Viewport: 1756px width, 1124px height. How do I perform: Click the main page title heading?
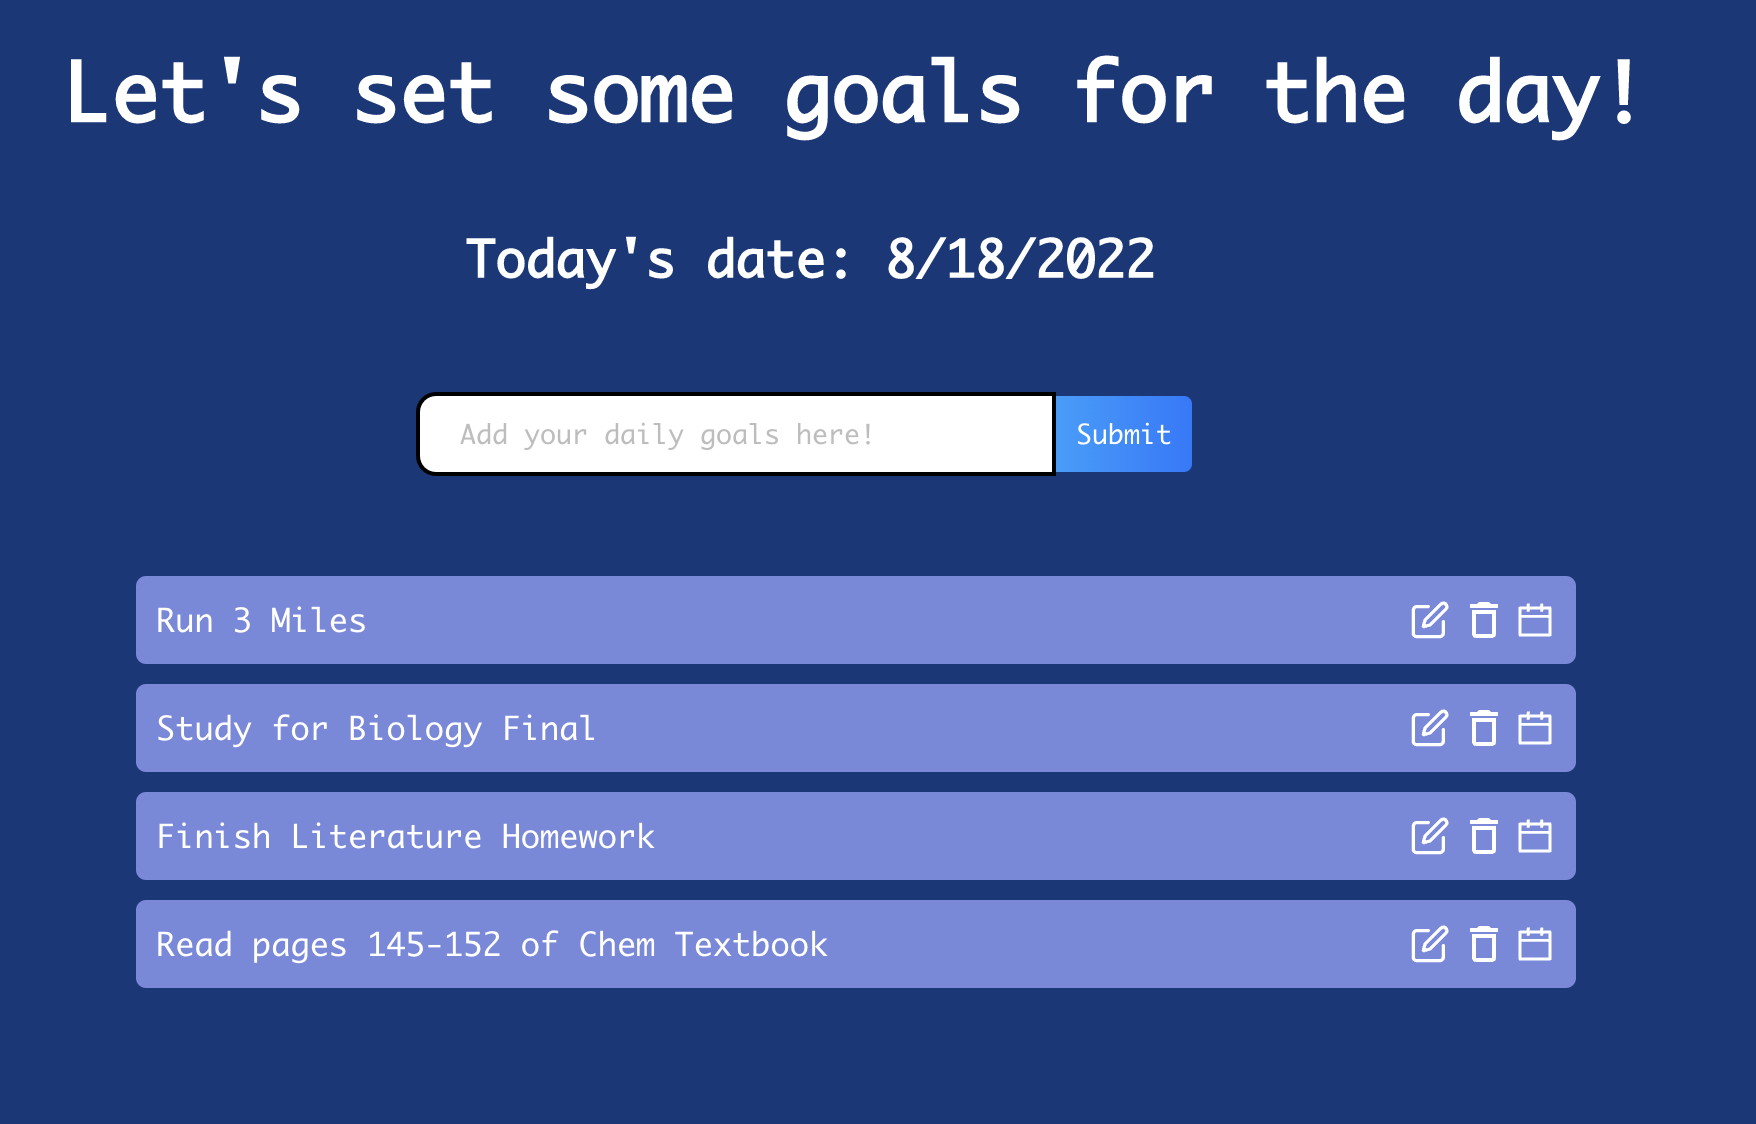click(853, 94)
